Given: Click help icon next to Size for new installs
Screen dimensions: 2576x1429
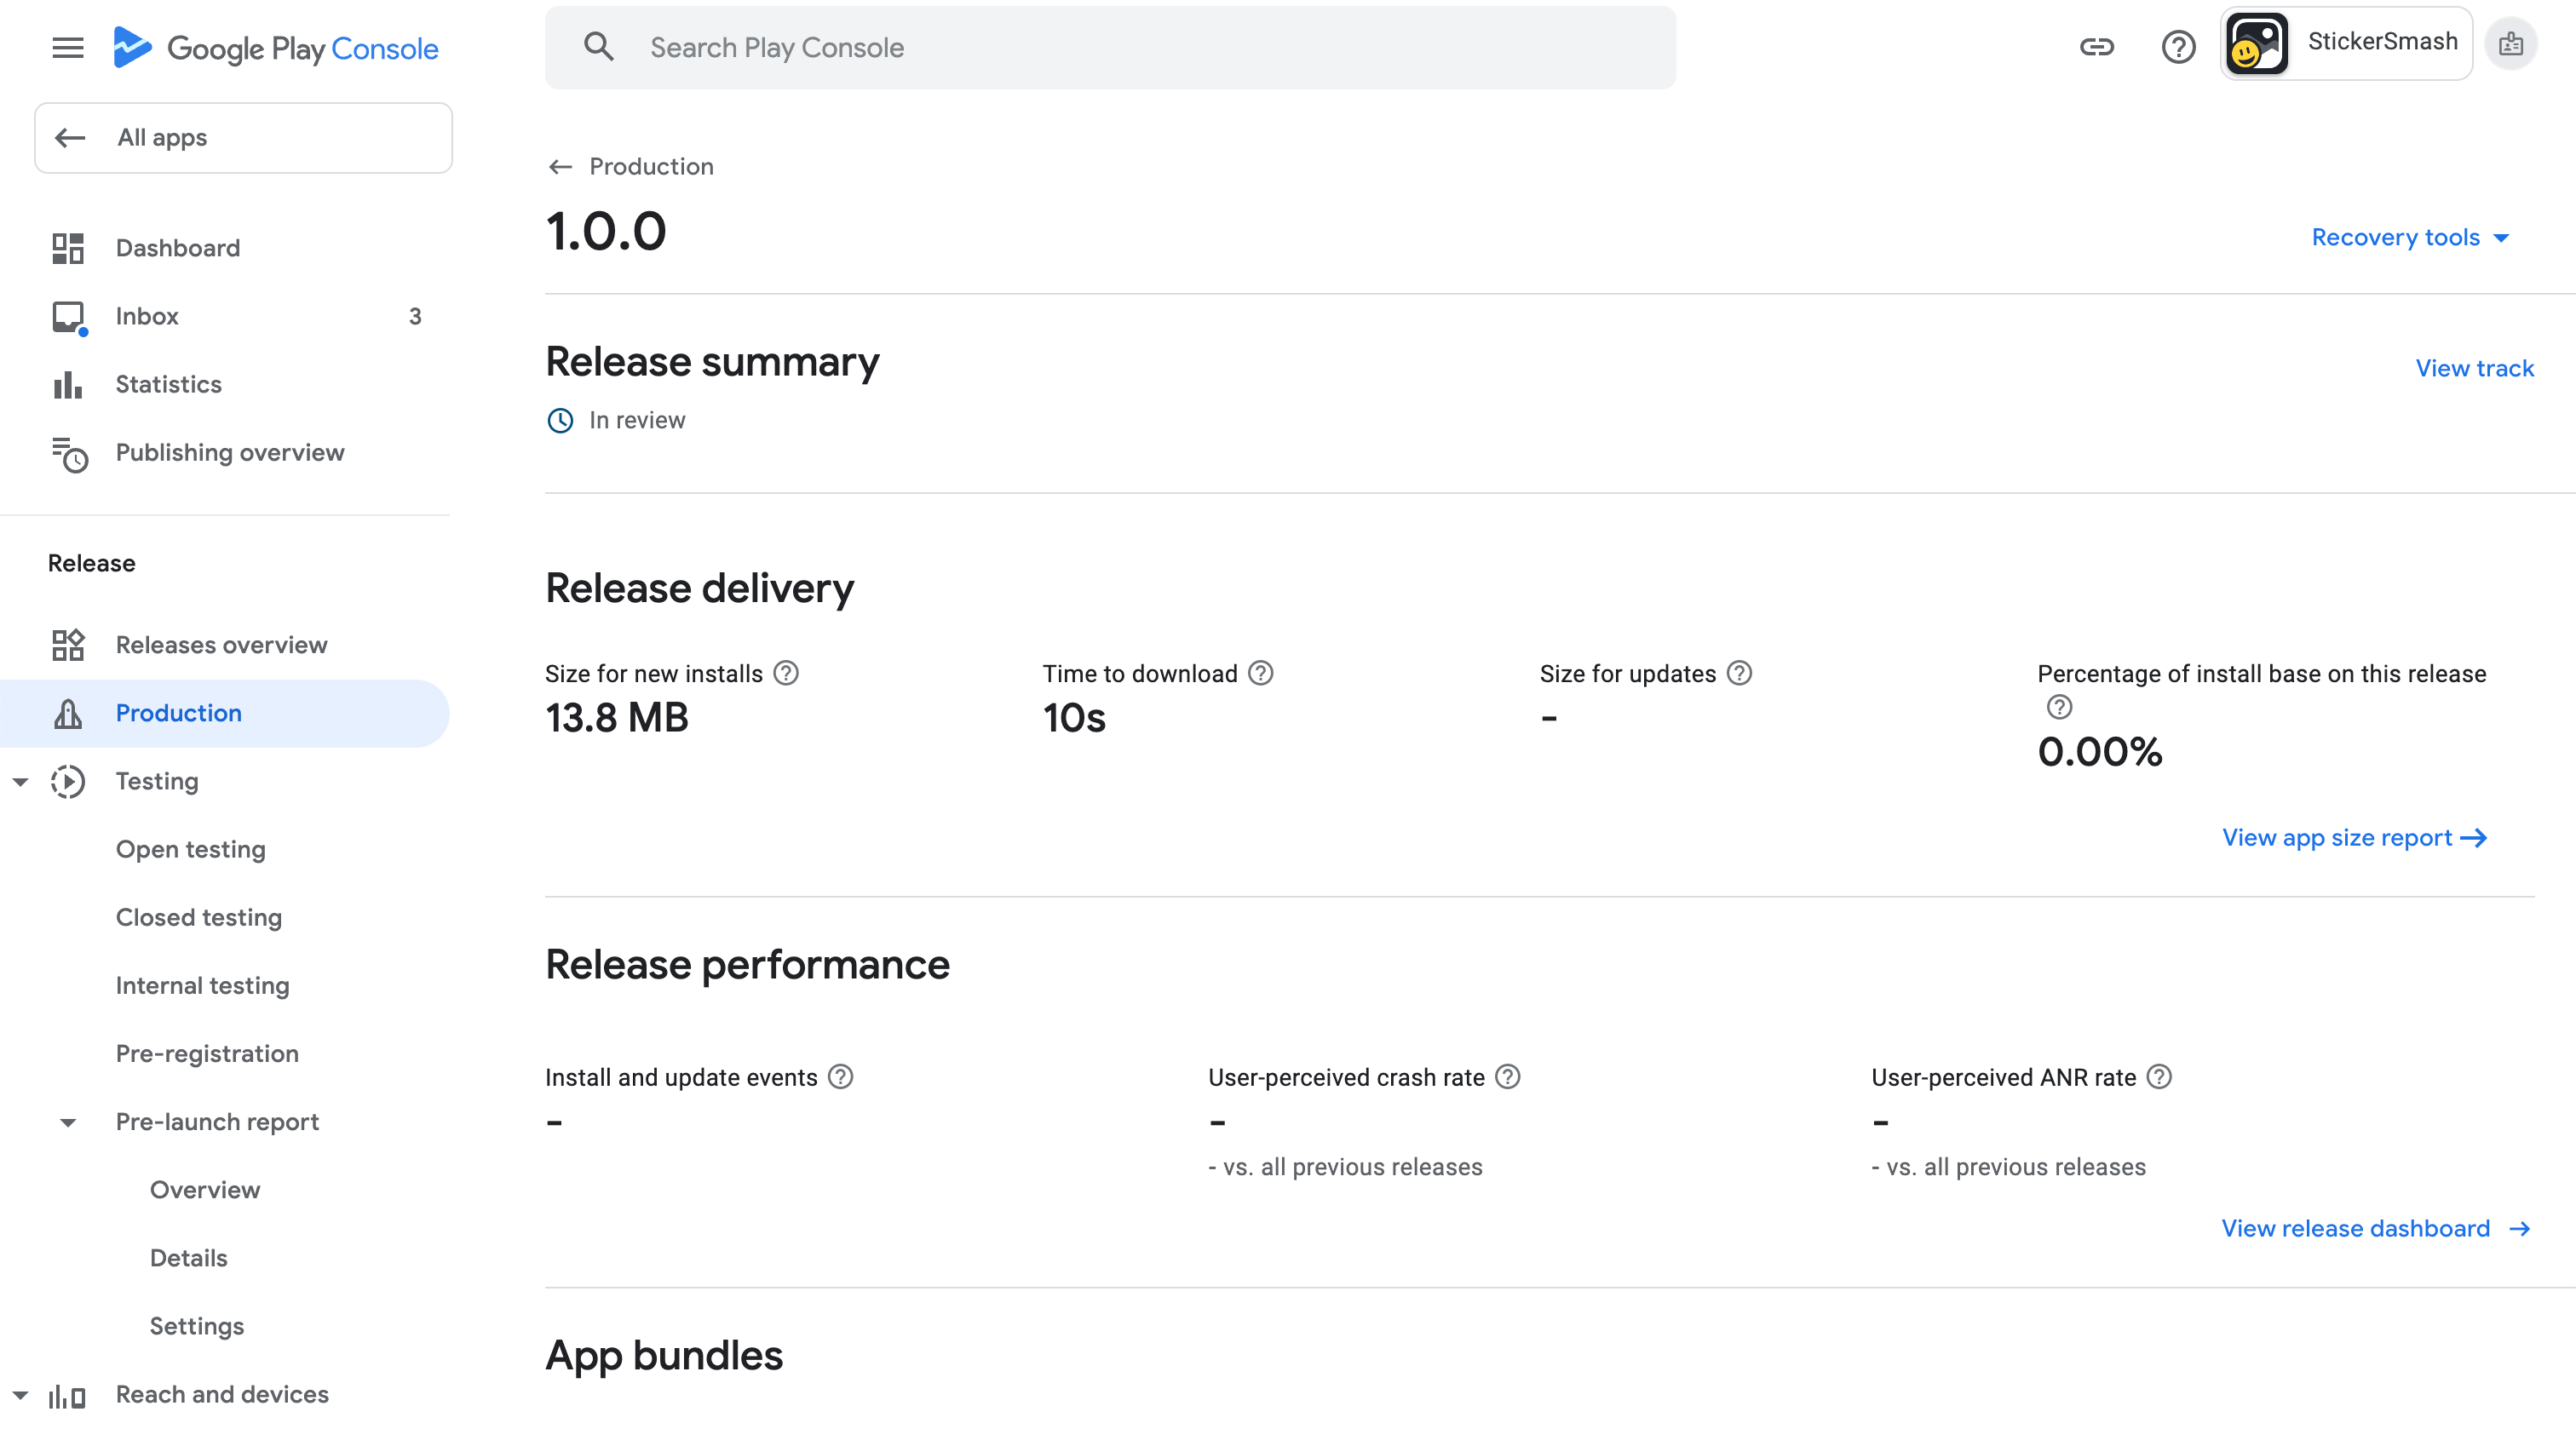Looking at the screenshot, I should click(787, 673).
